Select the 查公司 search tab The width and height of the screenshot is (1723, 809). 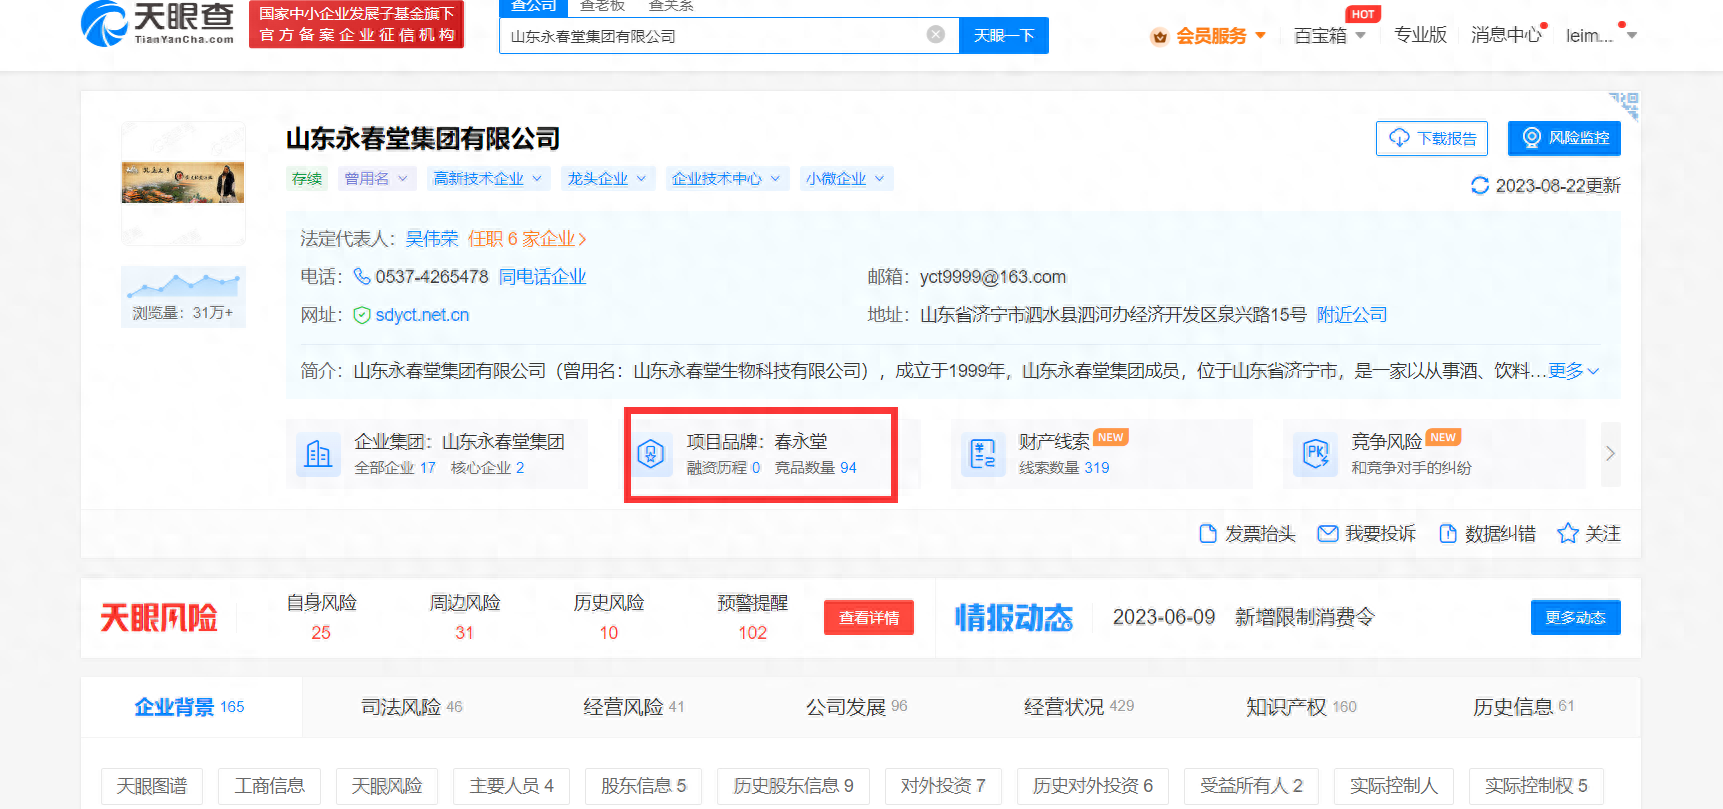[x=533, y=6]
